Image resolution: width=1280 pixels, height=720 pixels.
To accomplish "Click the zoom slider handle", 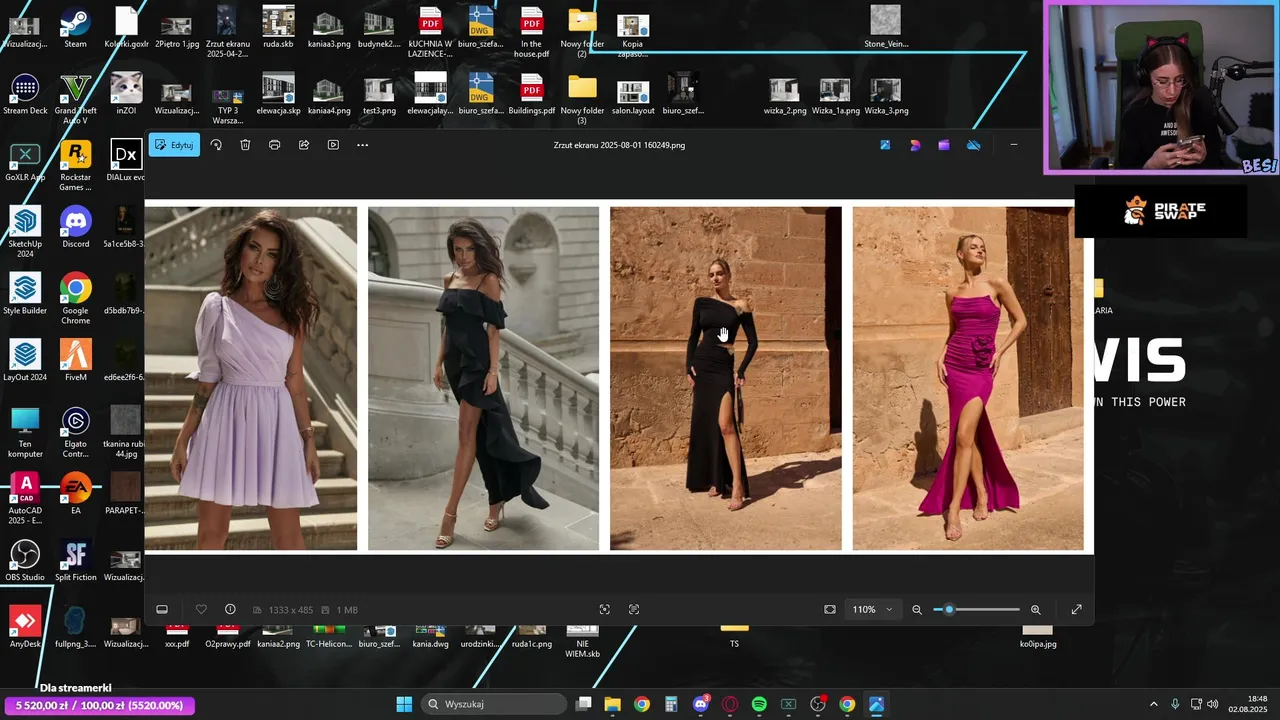I will point(949,610).
